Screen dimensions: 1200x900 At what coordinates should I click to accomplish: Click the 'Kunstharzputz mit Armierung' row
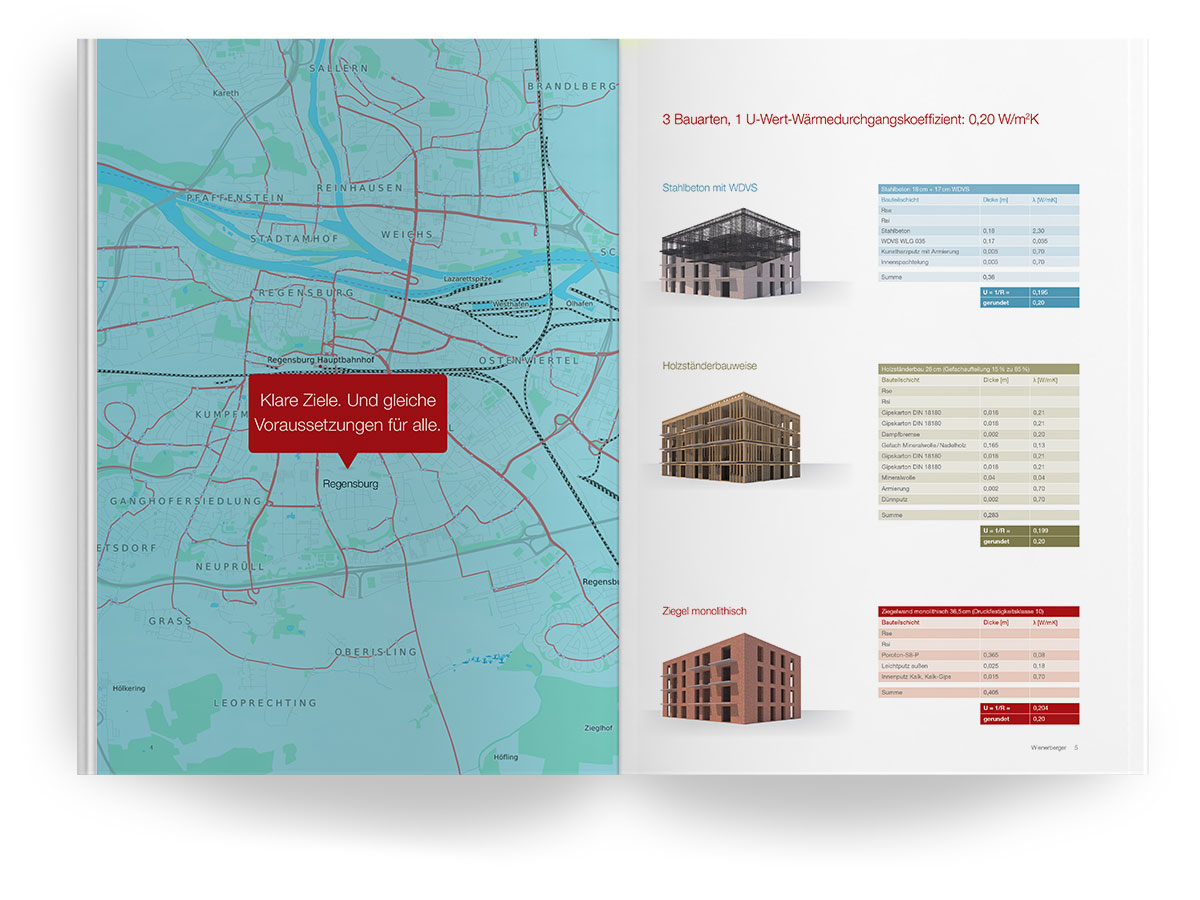[979, 251]
